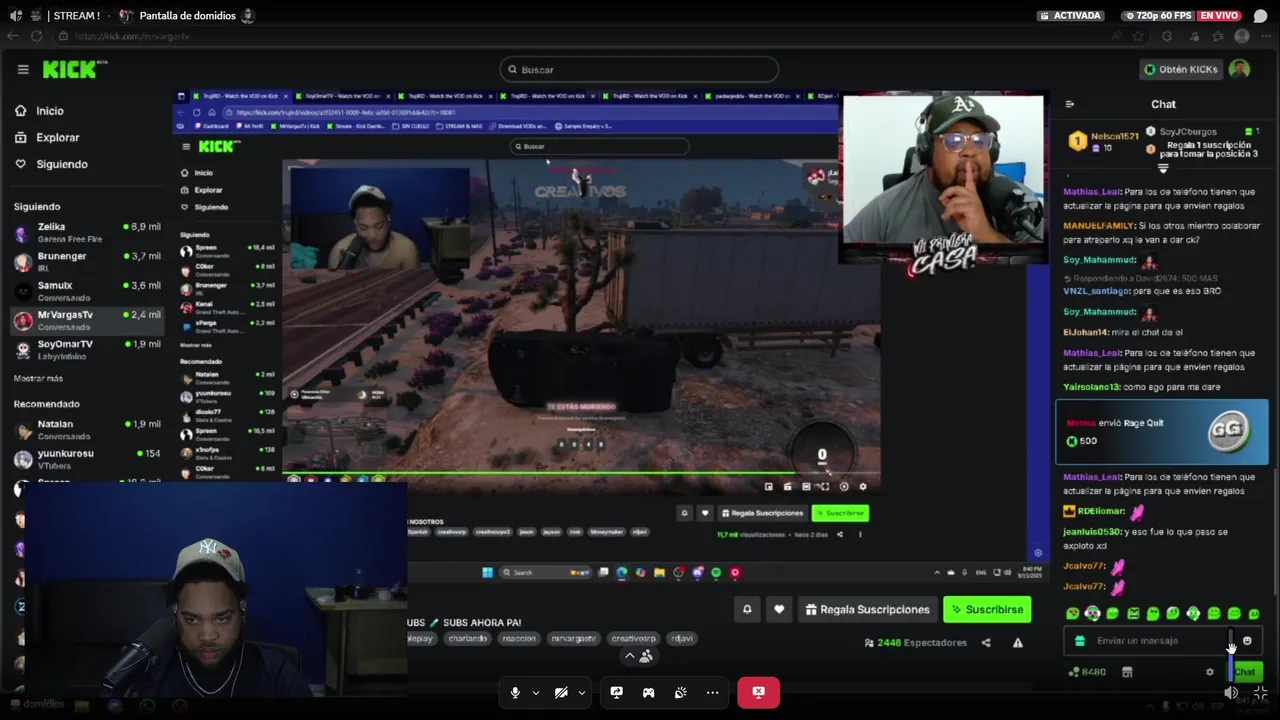This screenshot has width=1280, height=720.
Task: Expand the chat leaderboard arrow
Action: coord(1163,168)
